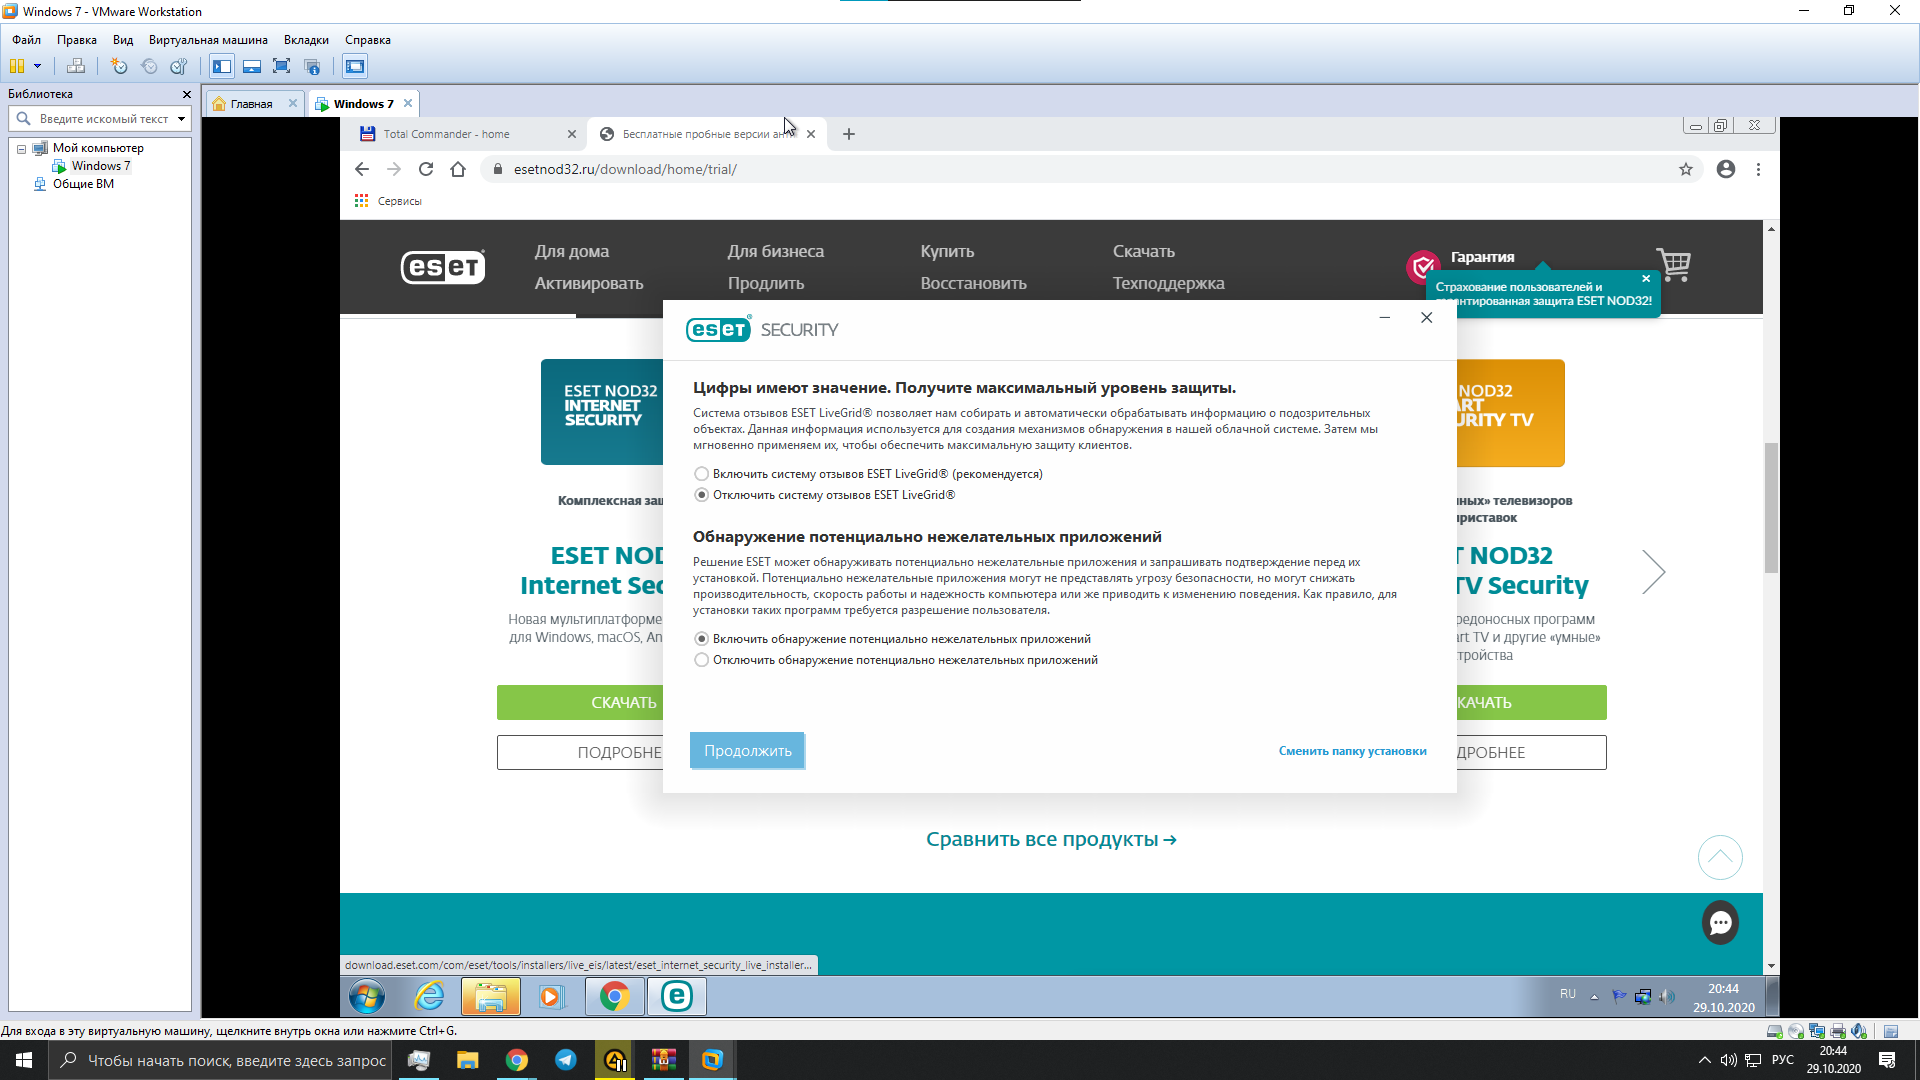Open the Виртуальная машина menu
Image resolution: width=1920 pixels, height=1080 pixels.
click(x=208, y=40)
